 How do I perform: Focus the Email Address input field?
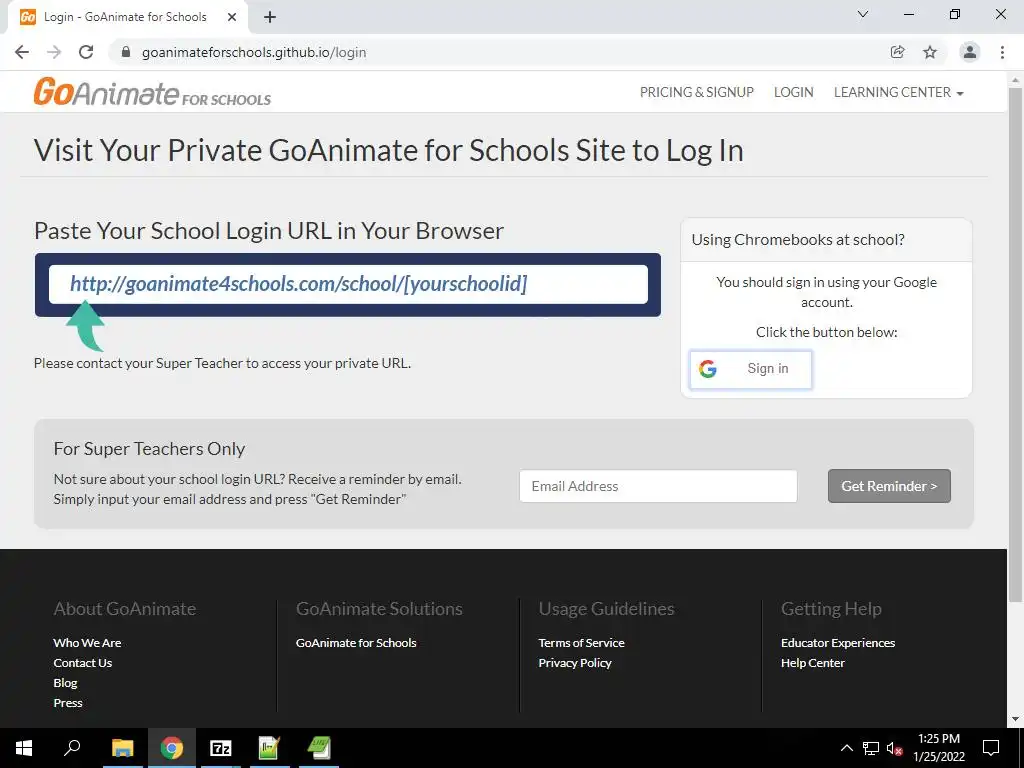(x=658, y=486)
